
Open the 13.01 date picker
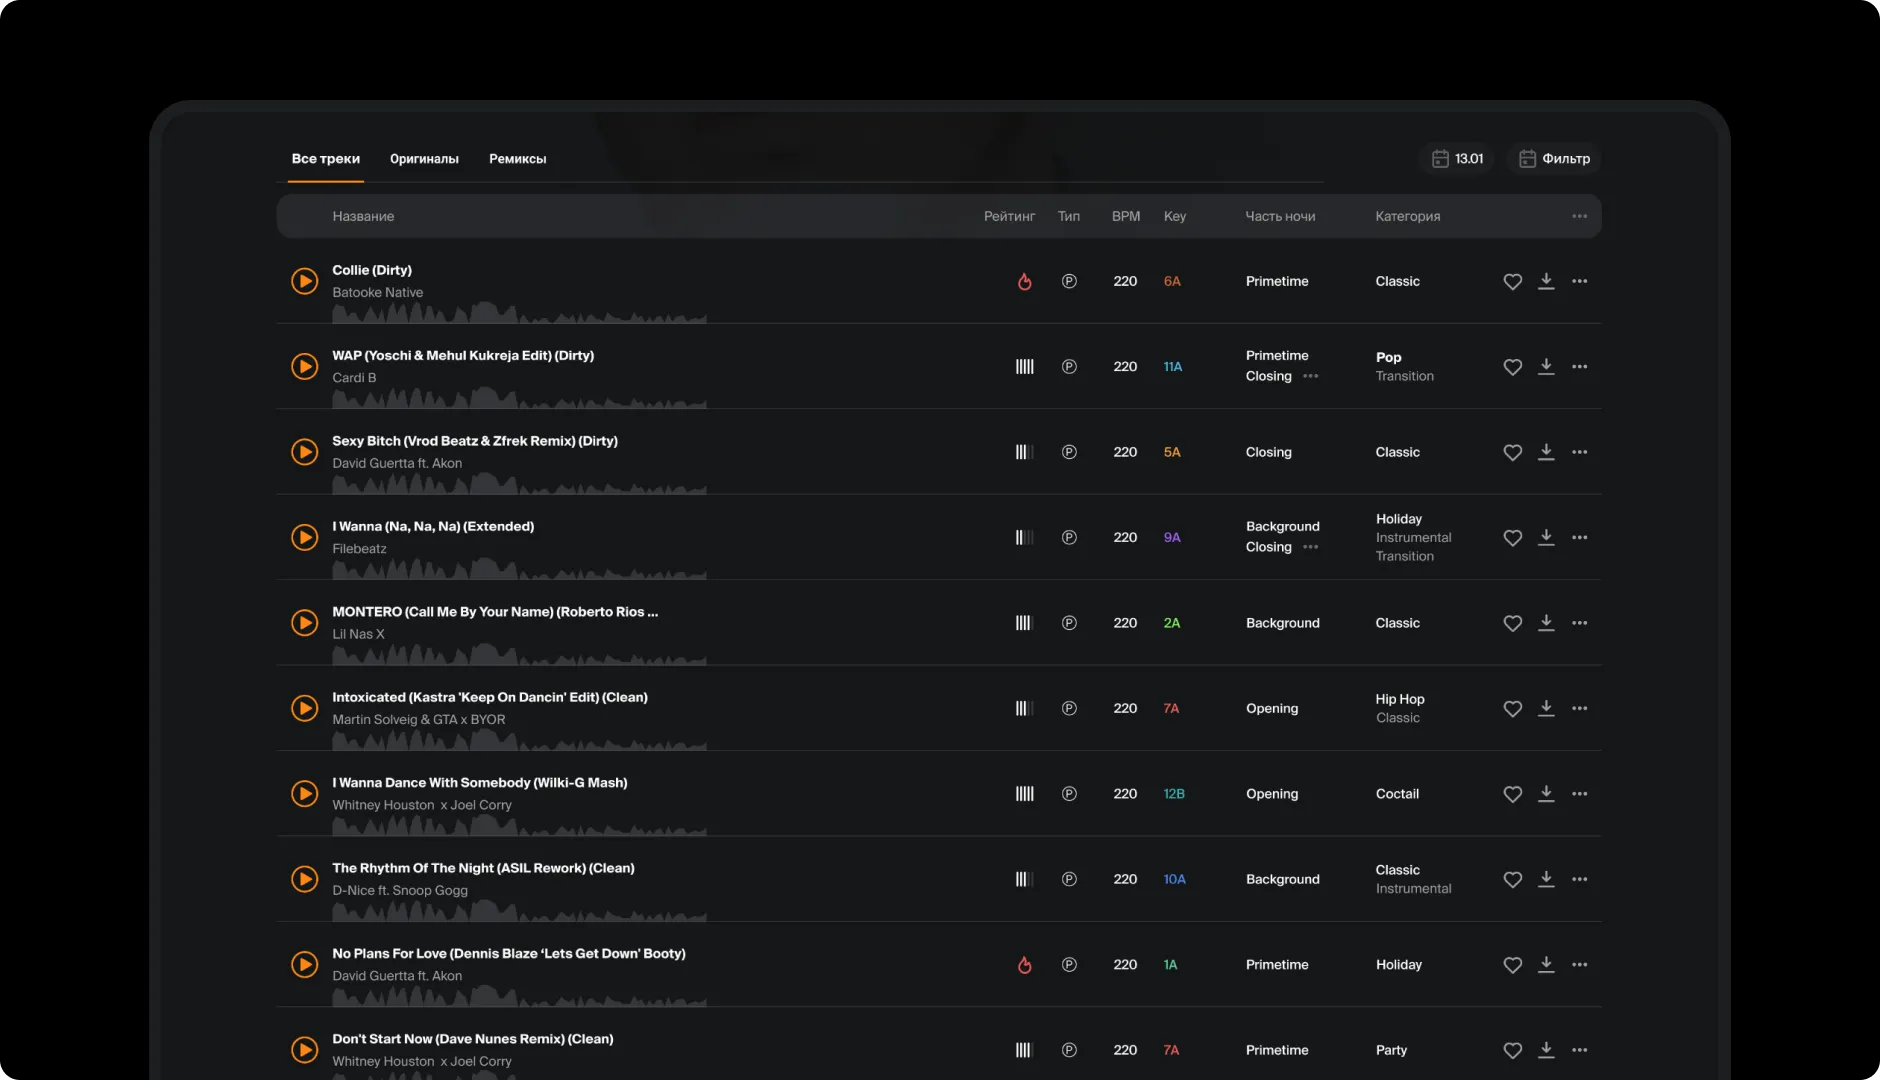tap(1457, 159)
